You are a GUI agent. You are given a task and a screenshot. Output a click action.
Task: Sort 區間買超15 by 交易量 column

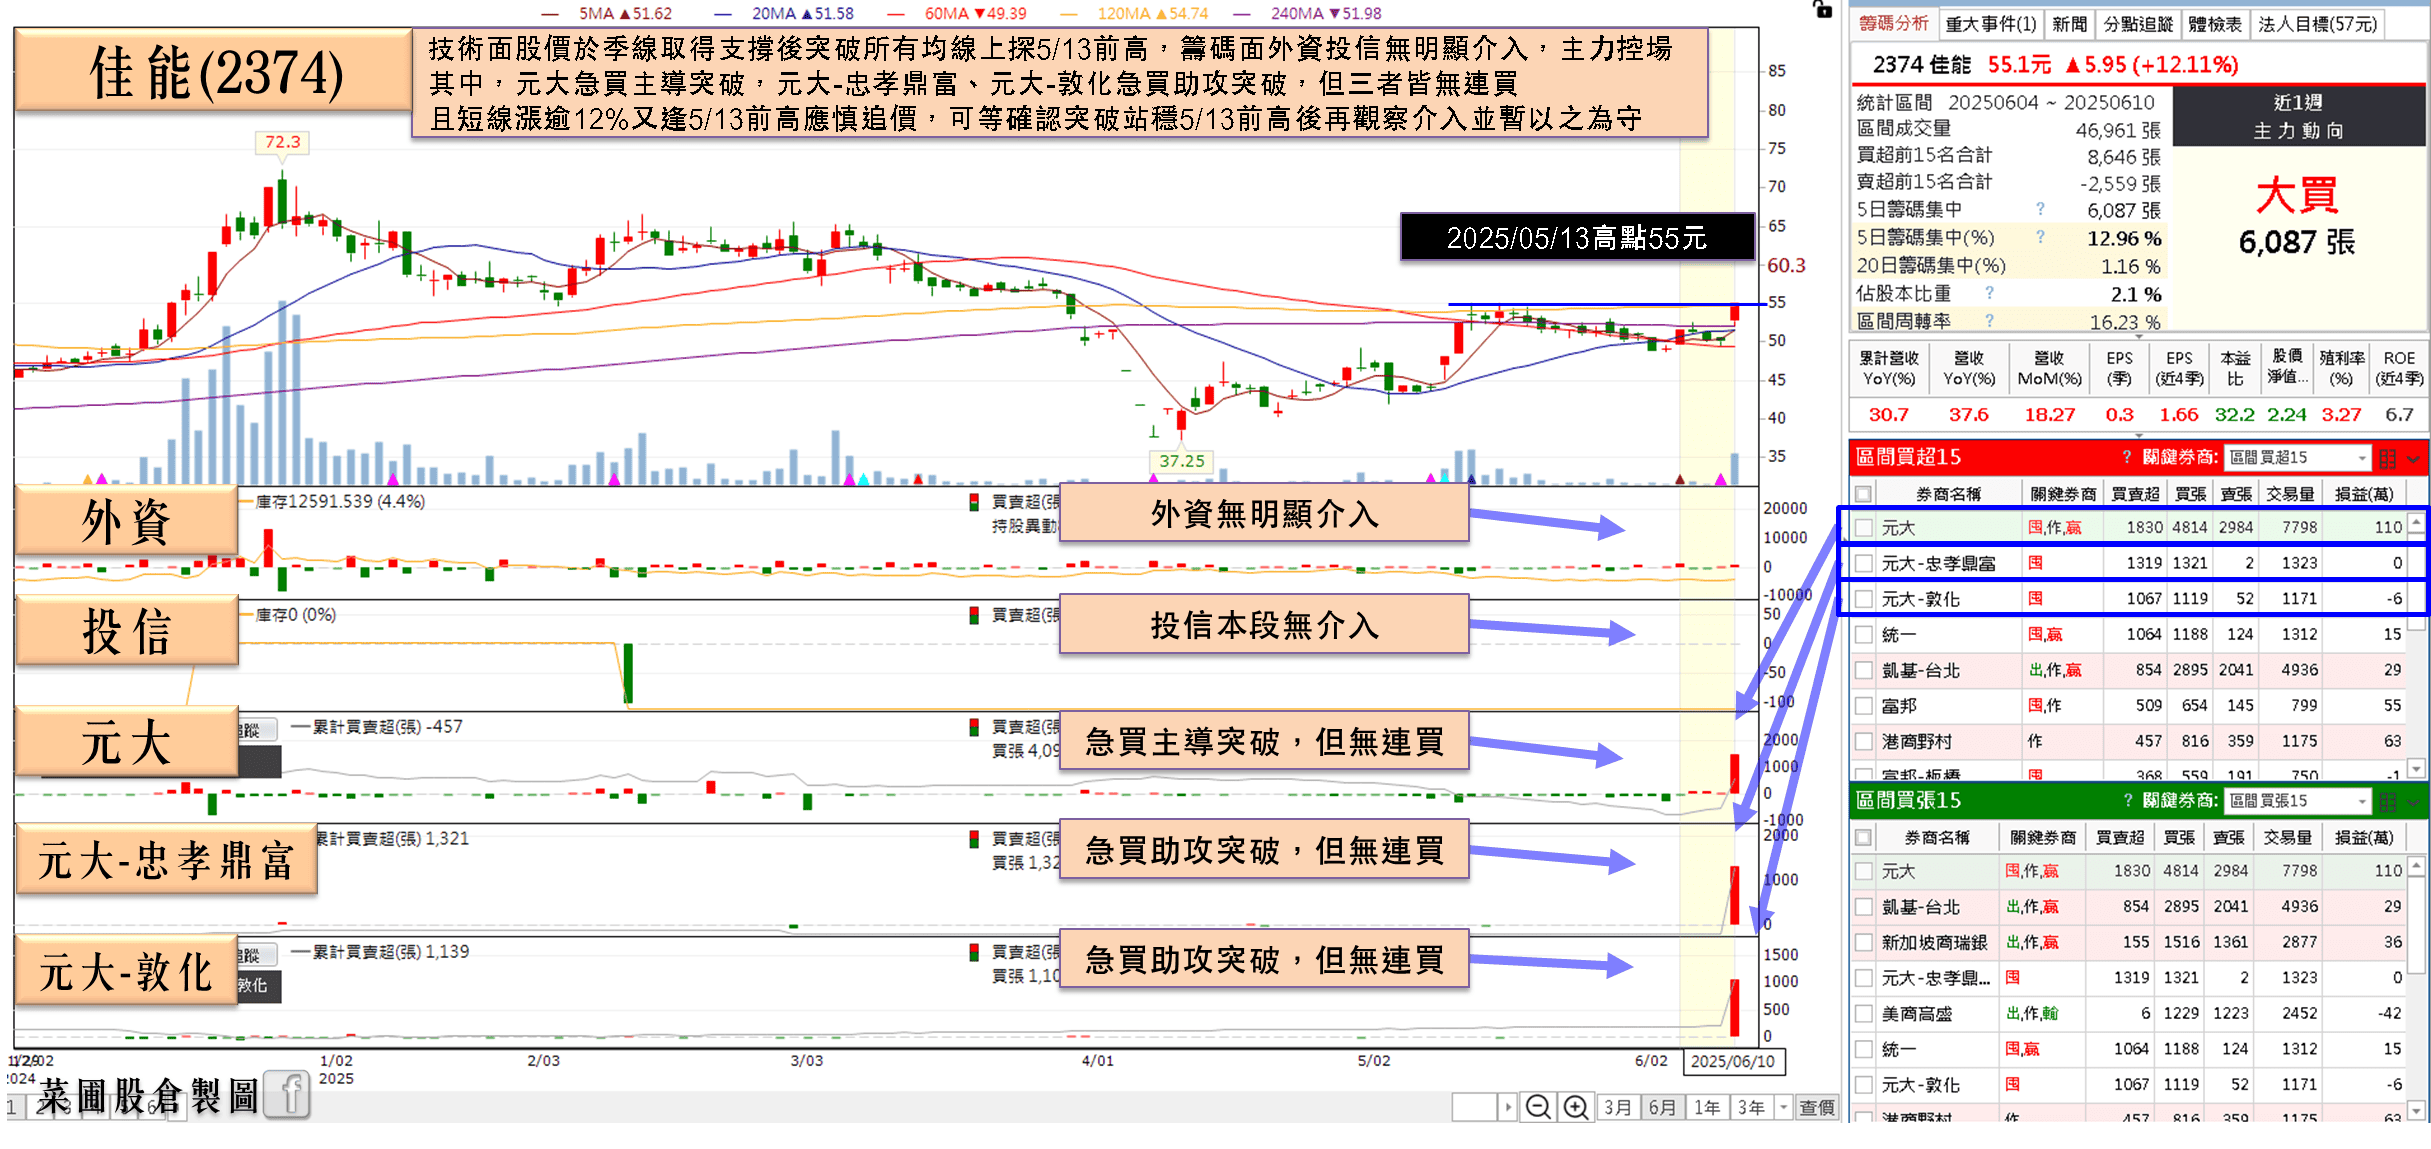pos(2290,494)
